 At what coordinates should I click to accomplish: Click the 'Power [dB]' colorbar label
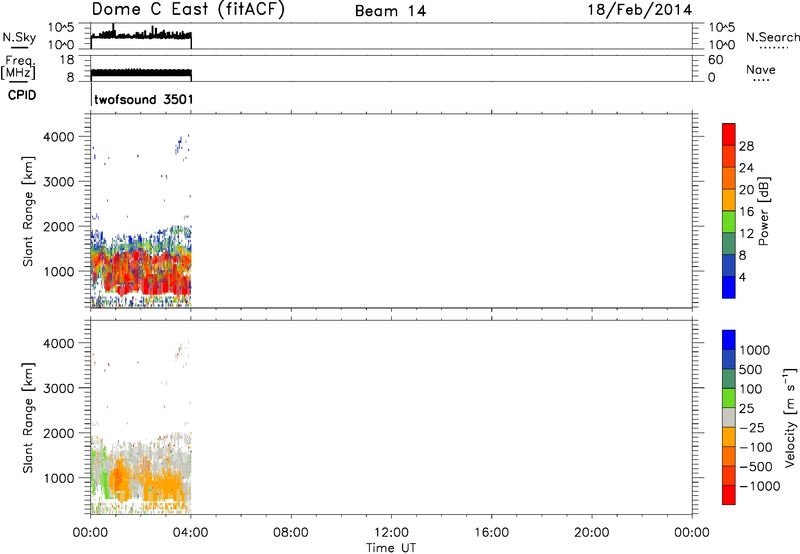[764, 211]
